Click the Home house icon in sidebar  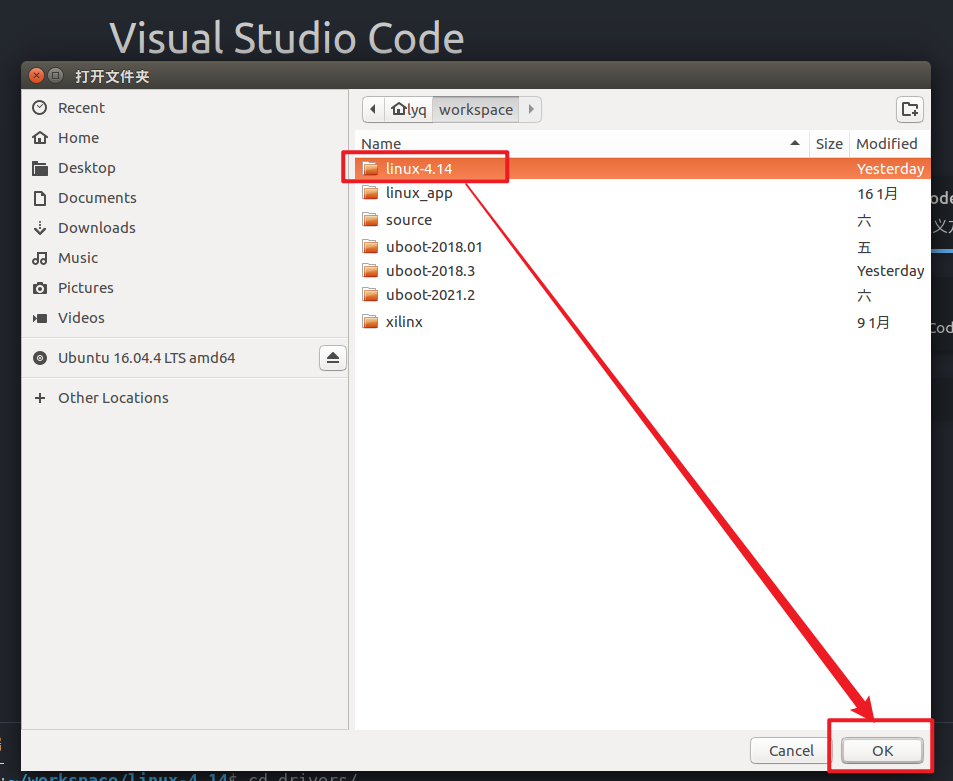[x=40, y=138]
